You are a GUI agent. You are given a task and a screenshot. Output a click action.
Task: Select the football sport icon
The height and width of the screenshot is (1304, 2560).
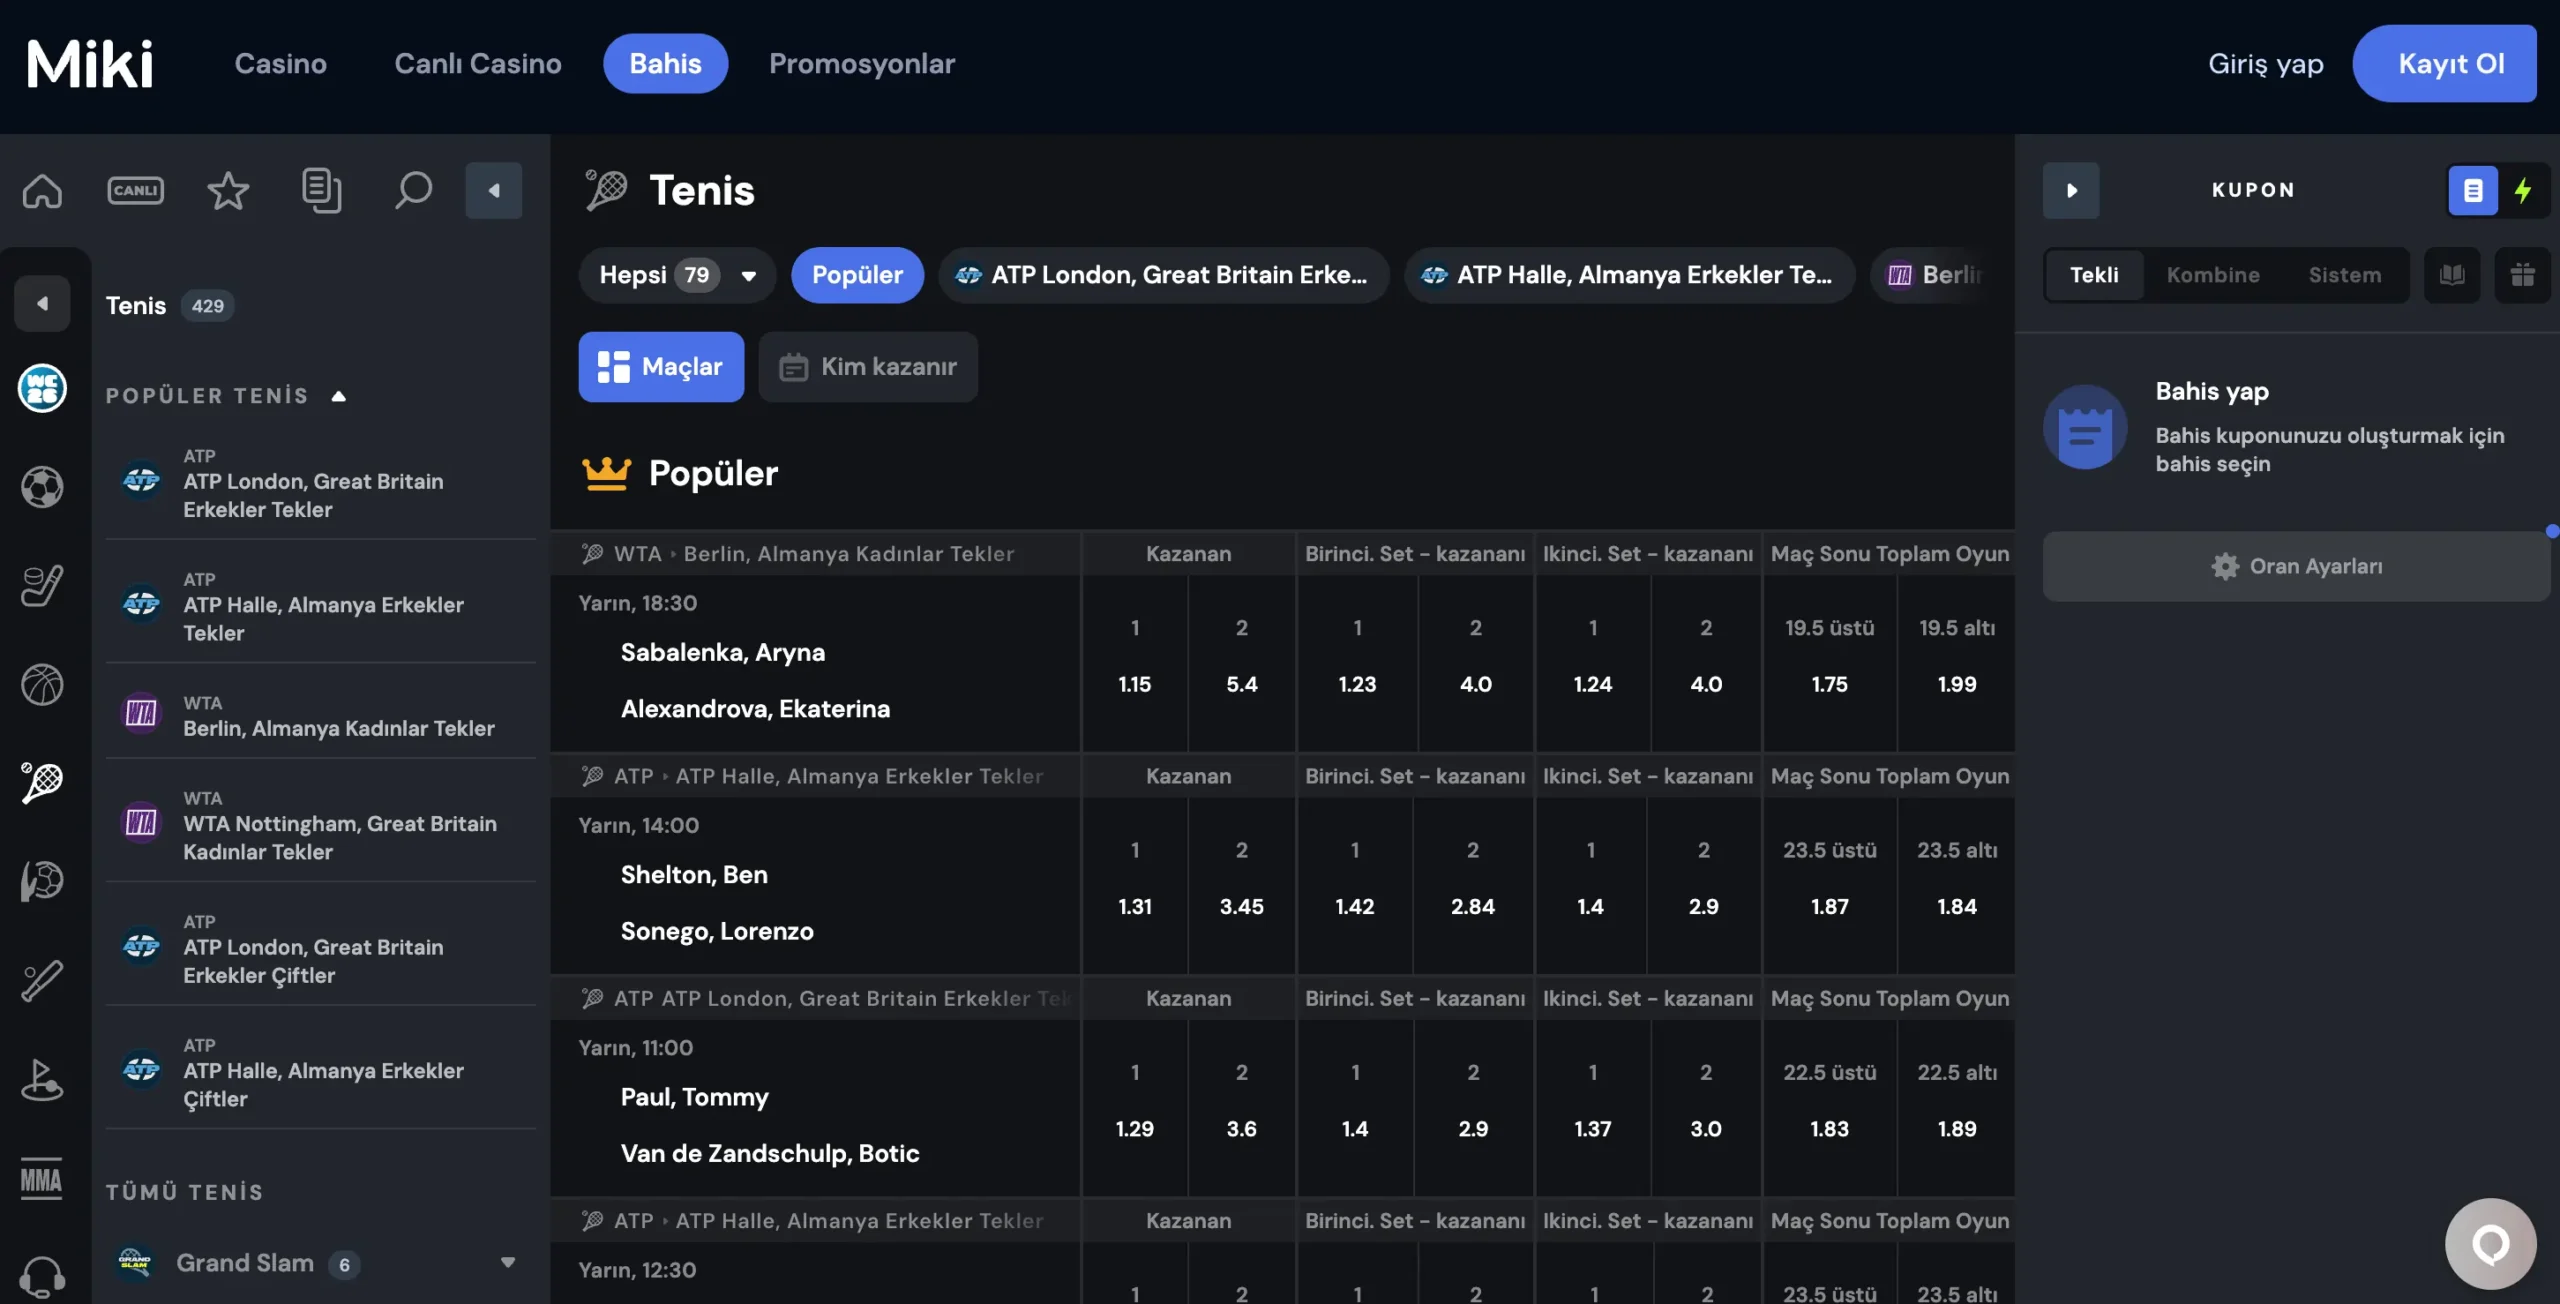coord(42,487)
